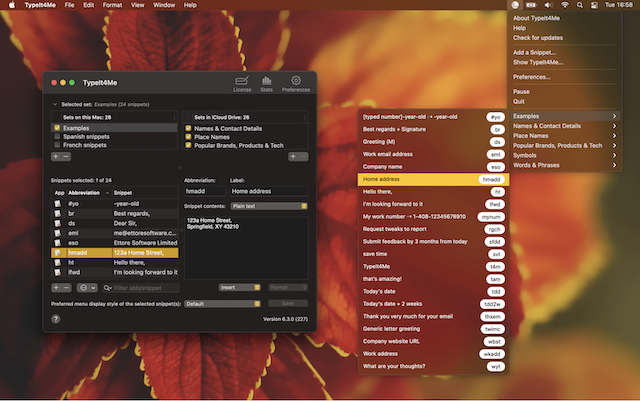Enable the Spanish snippets checkbox

[57, 136]
